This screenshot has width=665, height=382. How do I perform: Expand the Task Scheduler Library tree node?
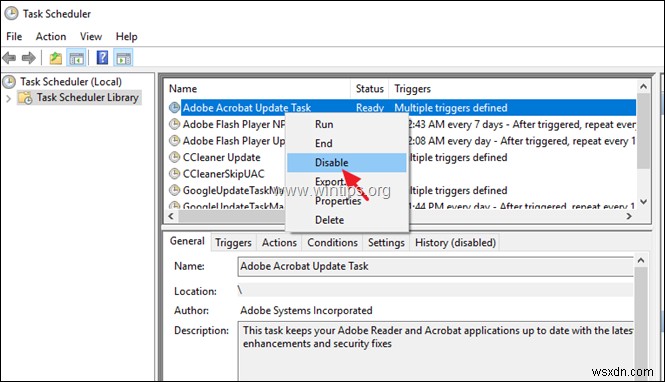point(8,98)
